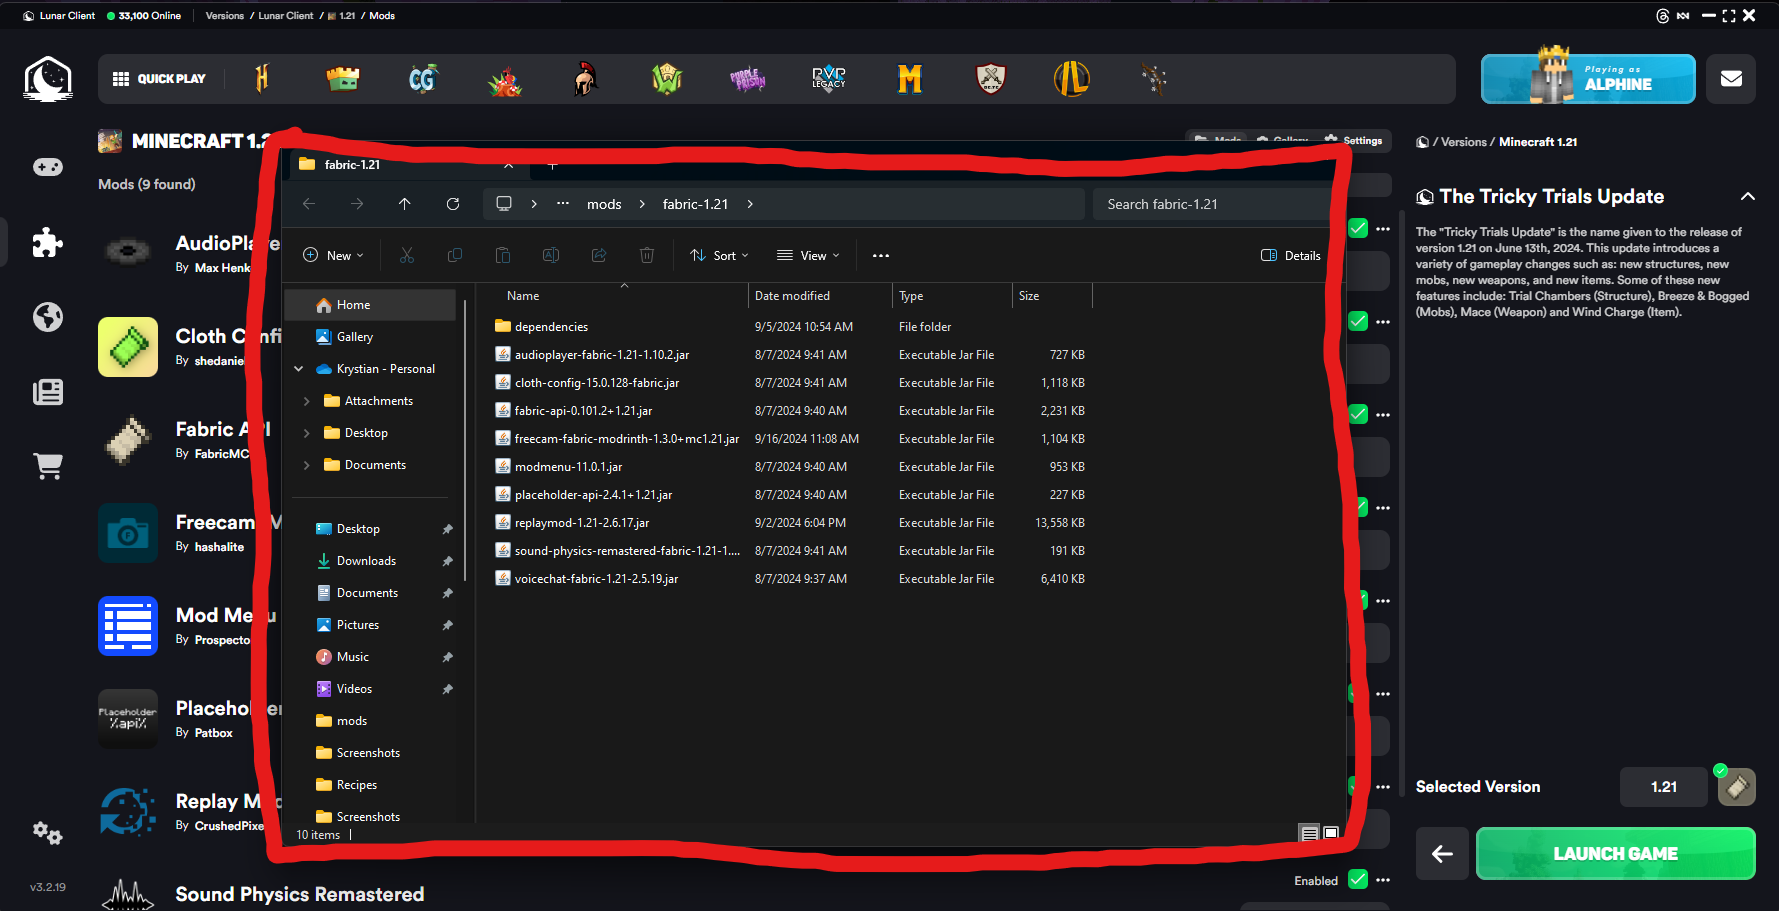Click the Paste clipboard icon in Explorer toolbar

(x=503, y=256)
